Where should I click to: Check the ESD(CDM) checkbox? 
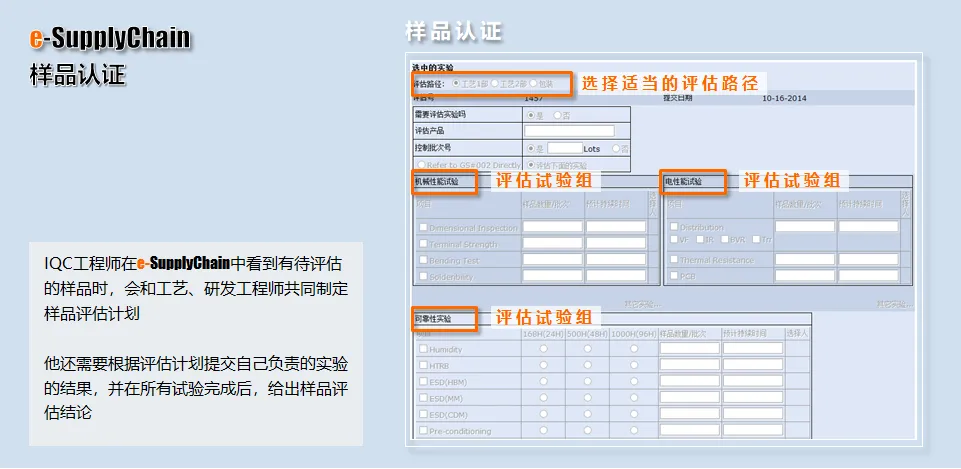(423, 414)
